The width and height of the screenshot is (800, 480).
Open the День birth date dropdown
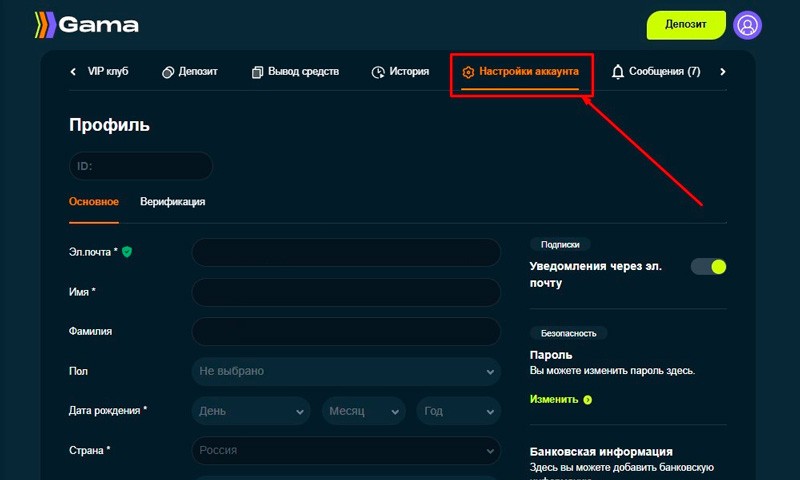click(x=251, y=411)
